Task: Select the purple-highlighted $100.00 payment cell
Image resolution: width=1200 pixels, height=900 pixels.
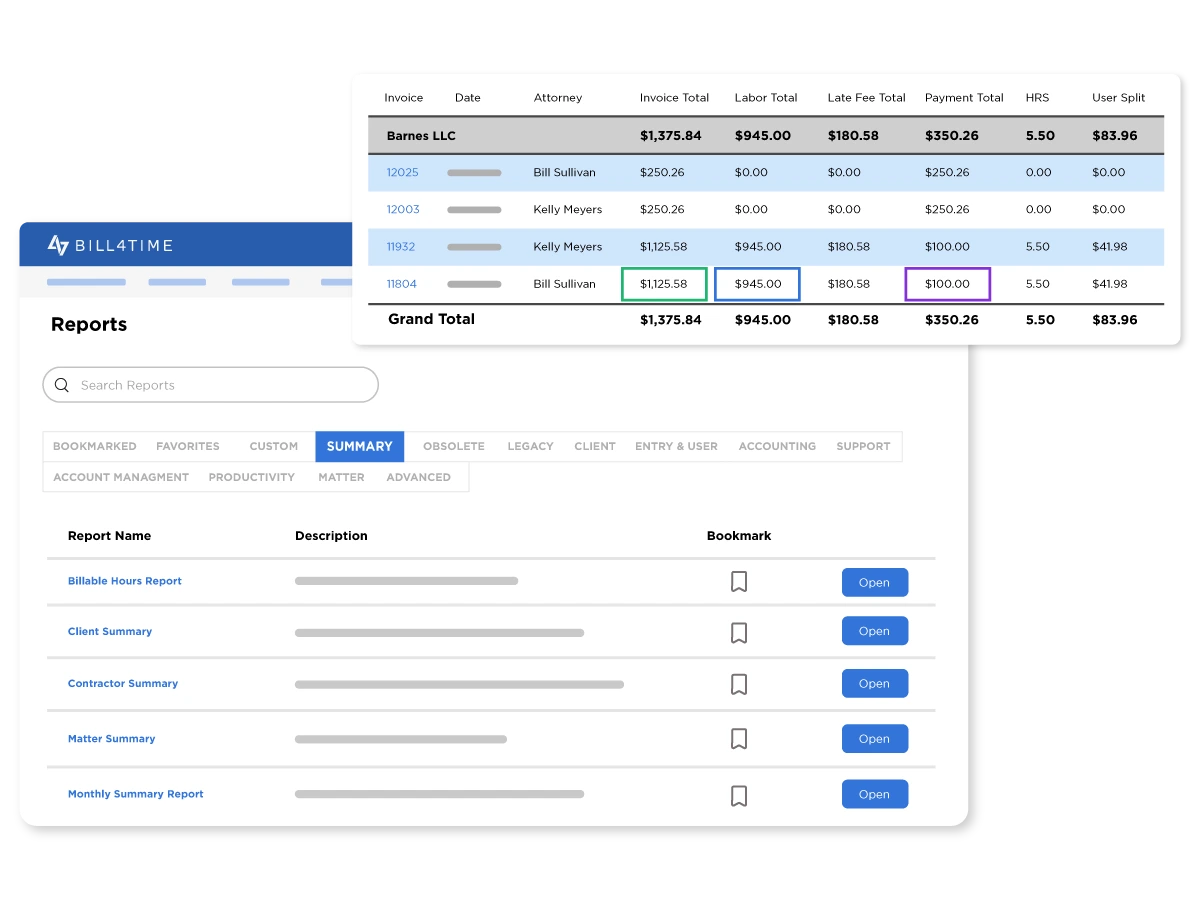Action: tap(947, 284)
